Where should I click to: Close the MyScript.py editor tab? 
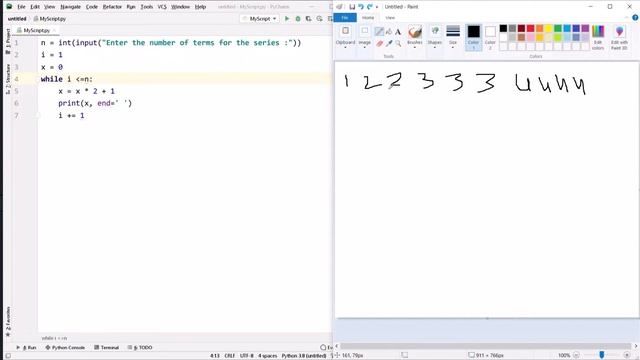tap(54, 31)
